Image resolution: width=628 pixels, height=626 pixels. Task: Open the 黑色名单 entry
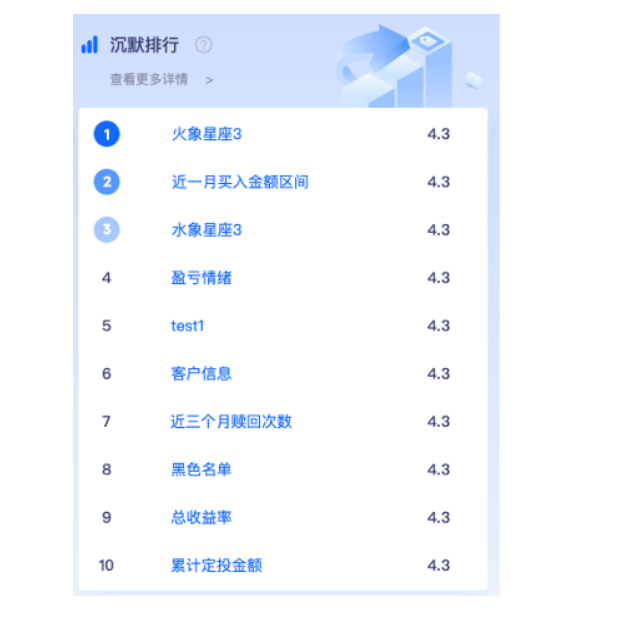point(201,469)
